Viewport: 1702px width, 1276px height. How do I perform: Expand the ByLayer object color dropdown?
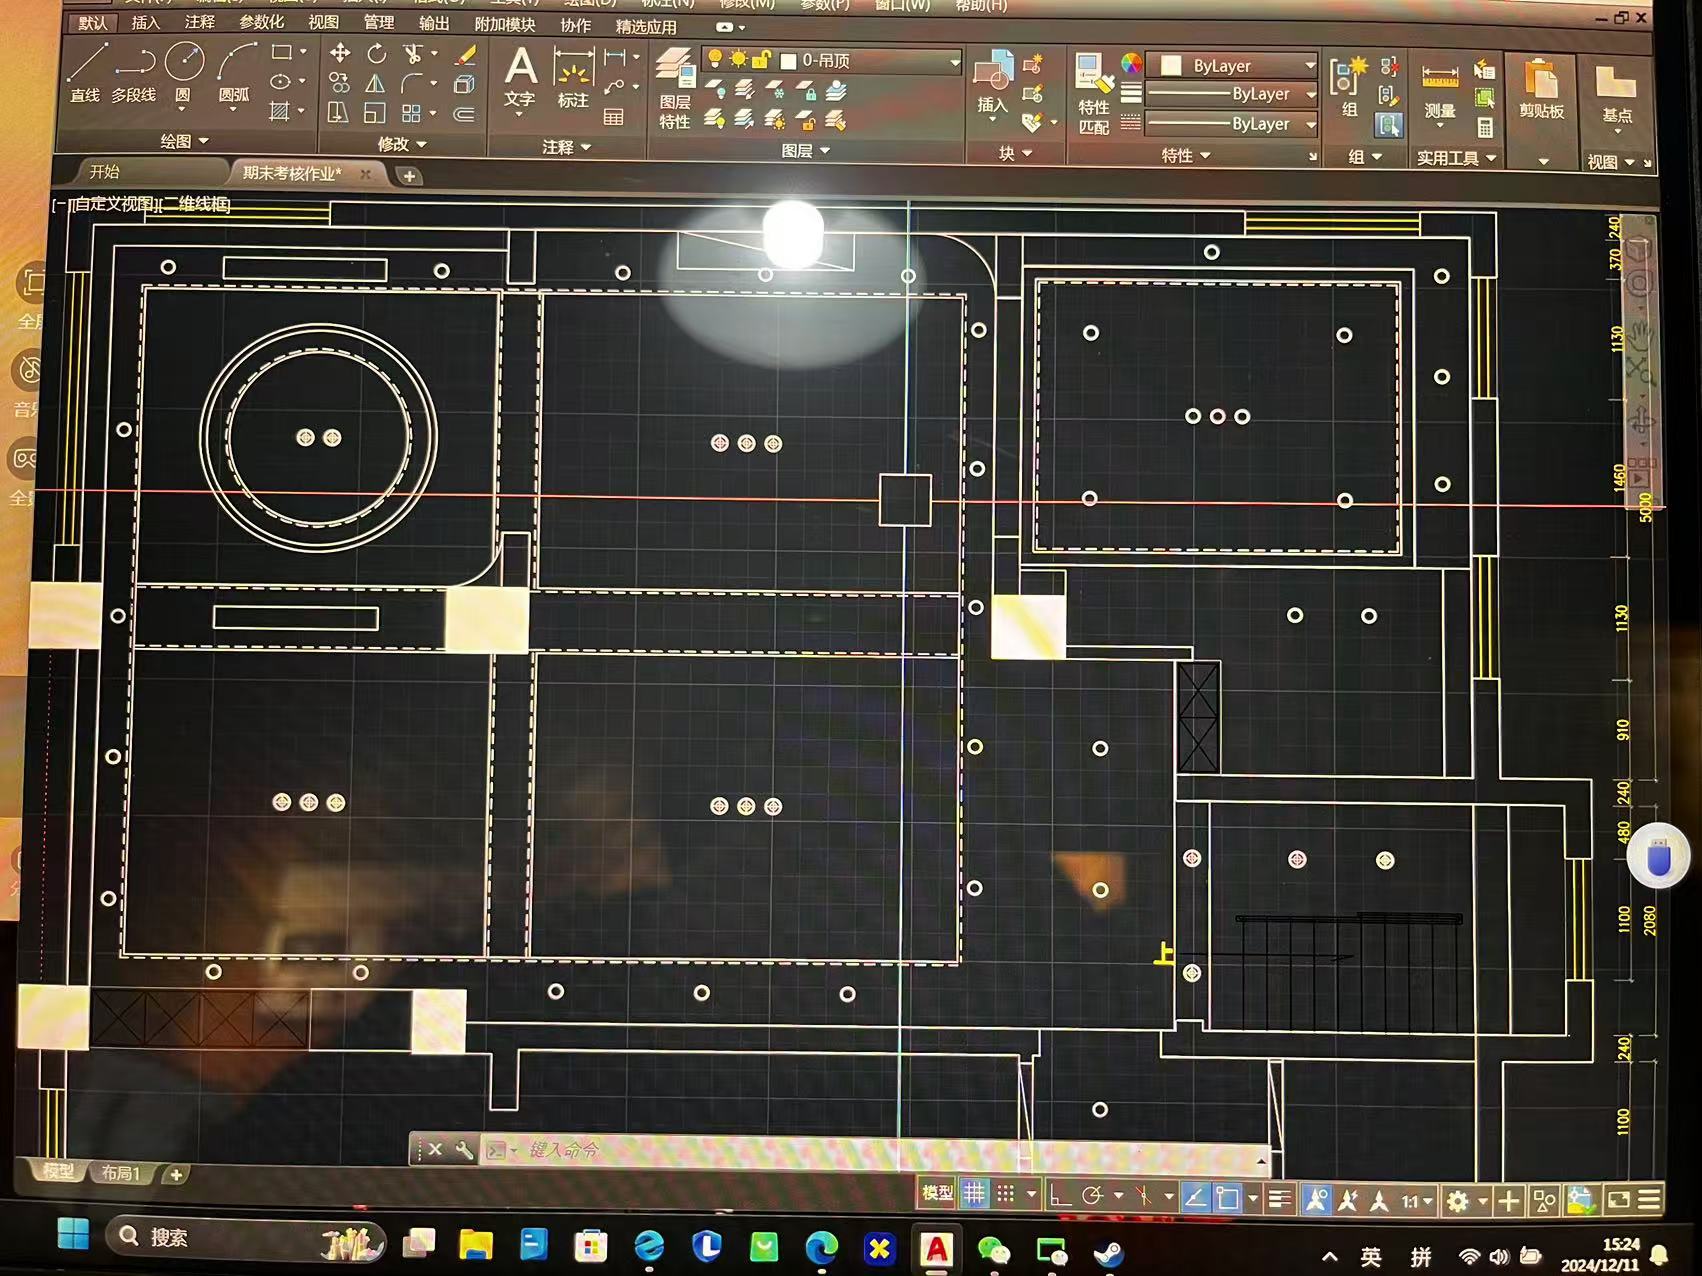click(x=1309, y=66)
